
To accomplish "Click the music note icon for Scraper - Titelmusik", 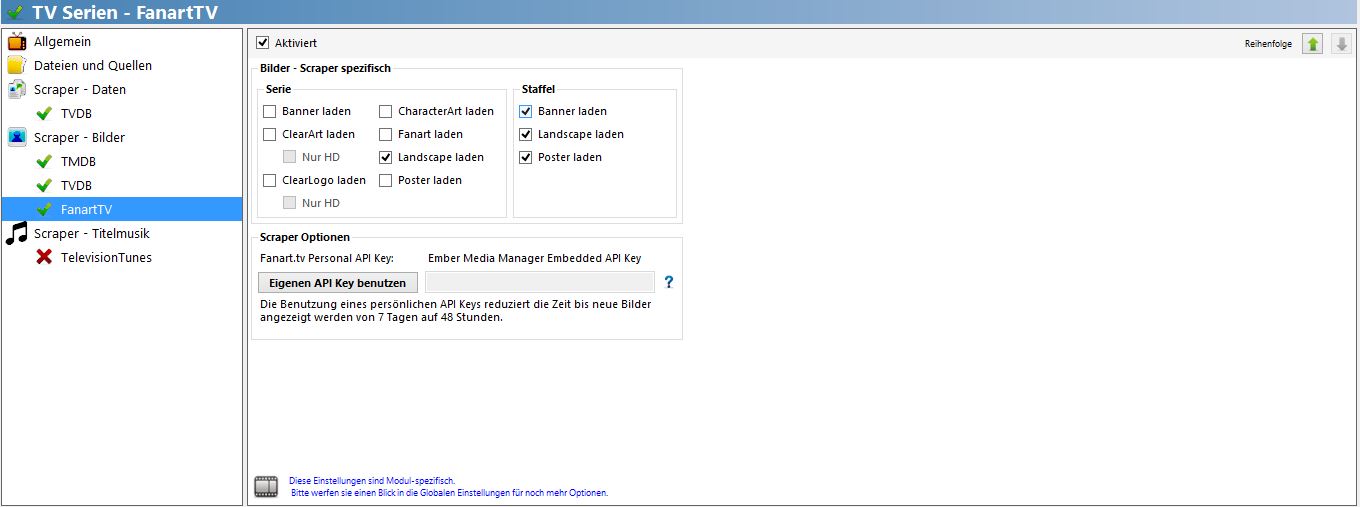I will [16, 234].
